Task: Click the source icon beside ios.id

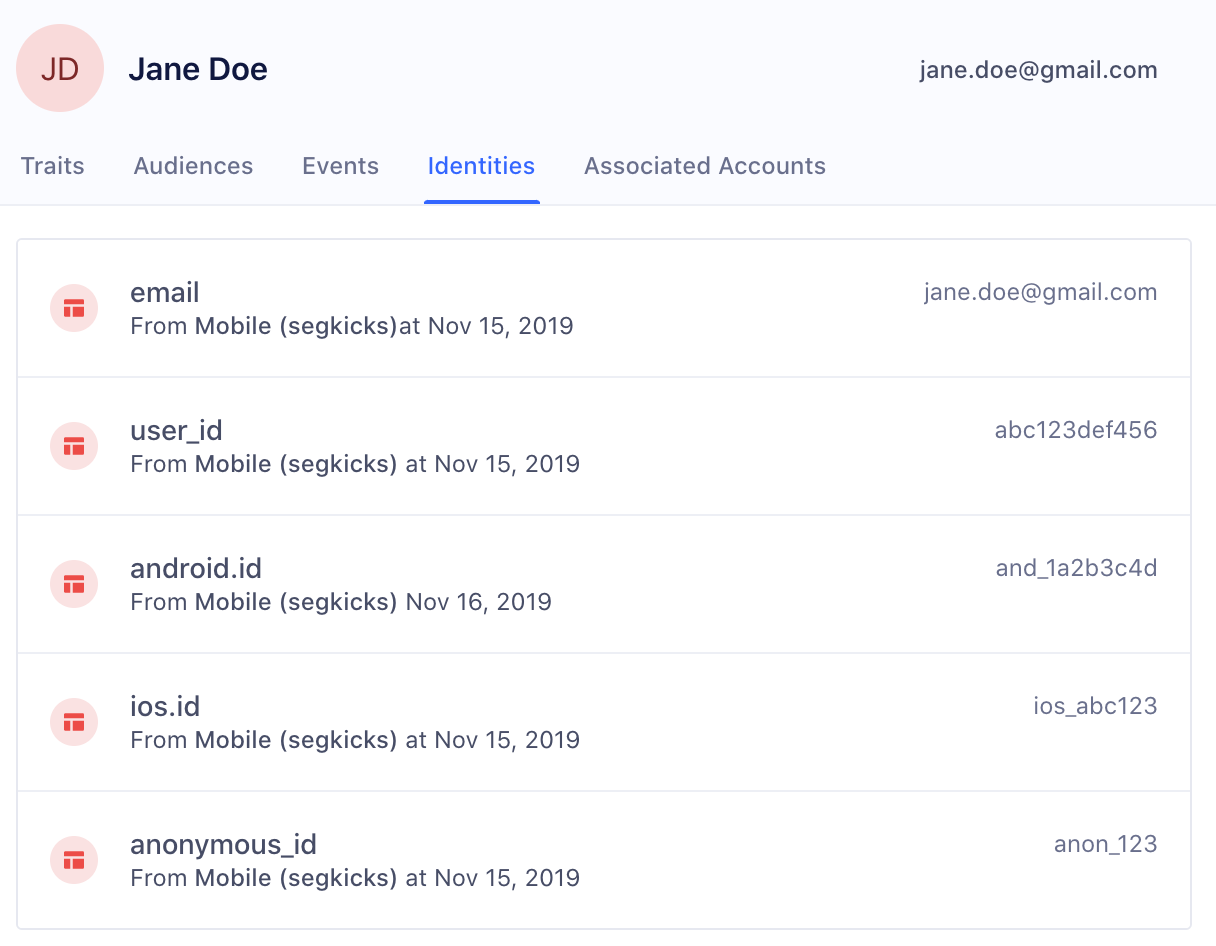Action: 74,722
